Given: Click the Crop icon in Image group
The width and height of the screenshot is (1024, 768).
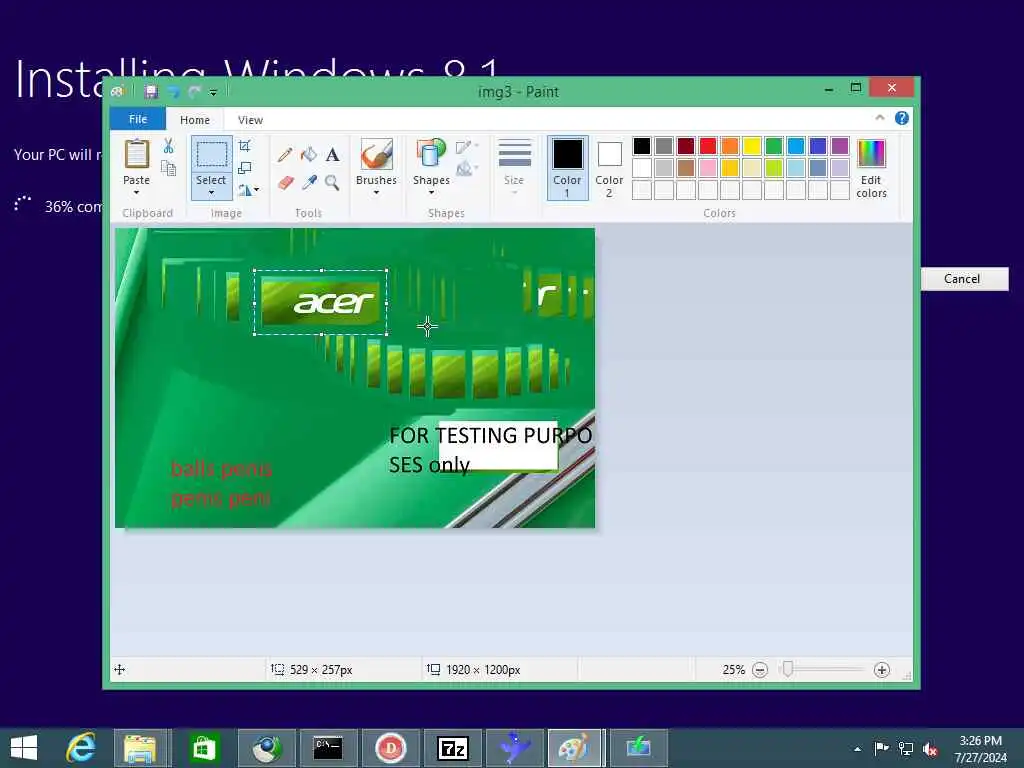Looking at the screenshot, I should (x=245, y=146).
